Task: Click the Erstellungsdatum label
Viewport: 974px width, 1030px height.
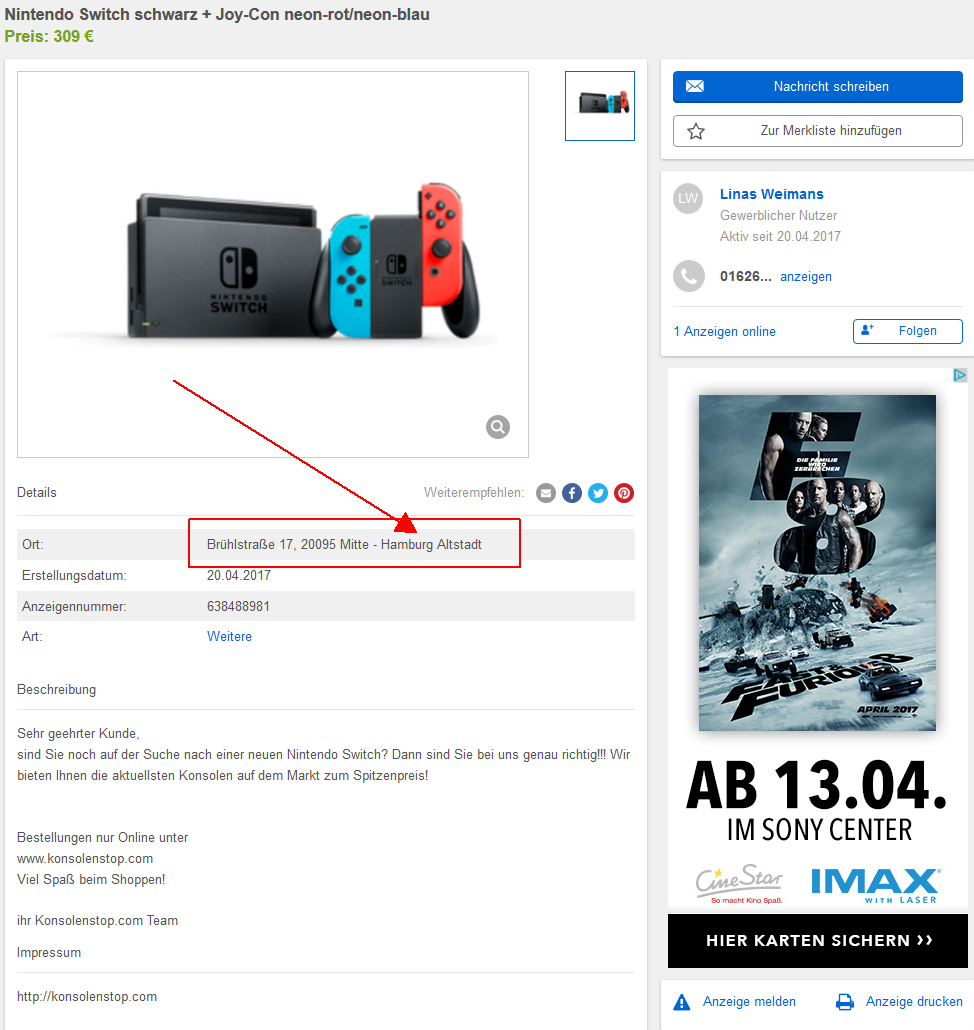Action: coord(74,575)
